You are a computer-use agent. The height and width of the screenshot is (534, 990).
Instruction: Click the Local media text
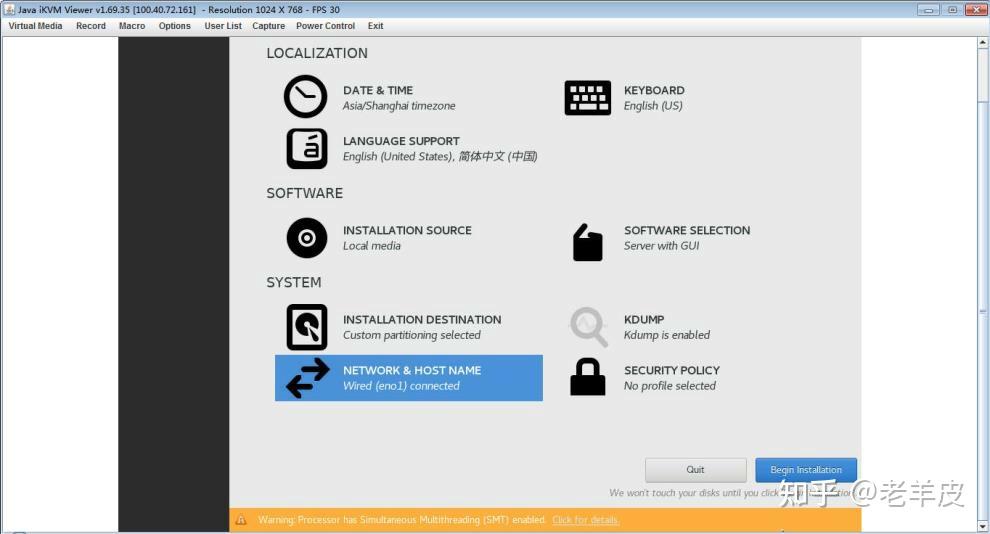tap(372, 246)
